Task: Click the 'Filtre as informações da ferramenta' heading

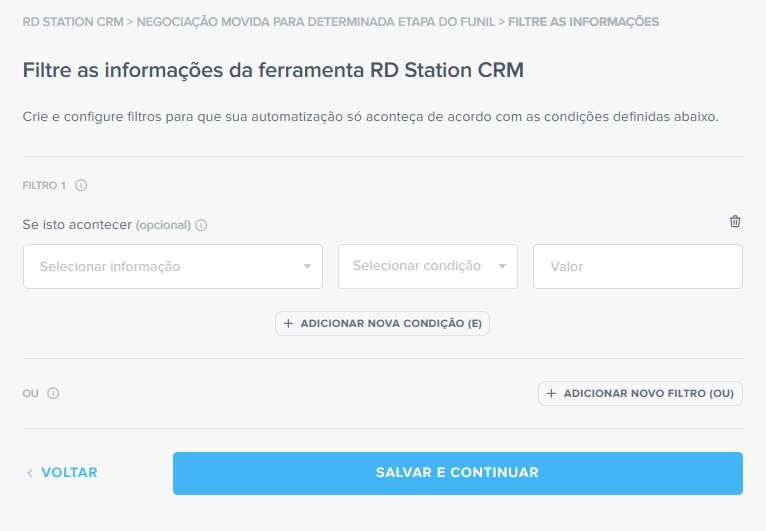Action: tap(273, 70)
